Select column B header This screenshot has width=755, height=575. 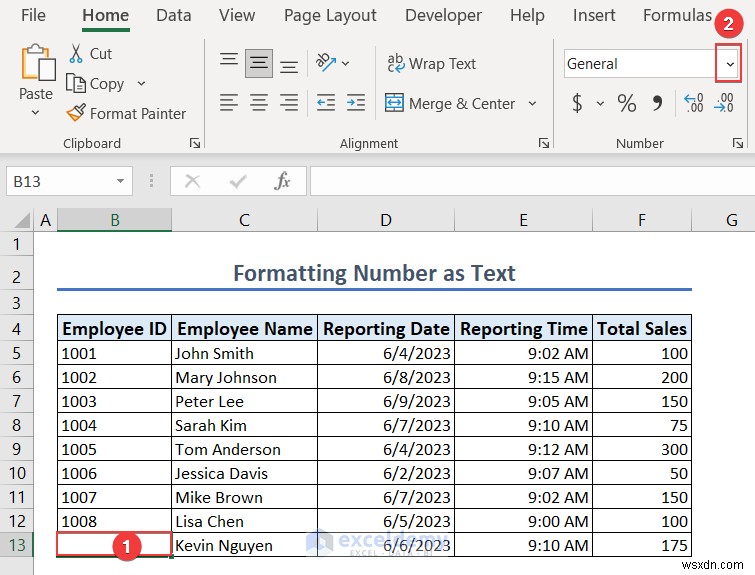pyautogui.click(x=115, y=220)
